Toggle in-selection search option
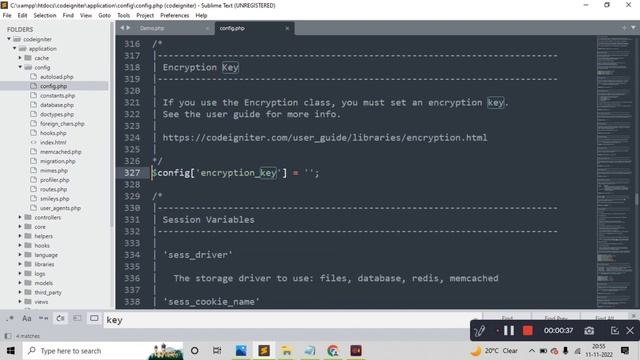Image resolution: width=640 pixels, height=360 pixels. tap(77, 318)
